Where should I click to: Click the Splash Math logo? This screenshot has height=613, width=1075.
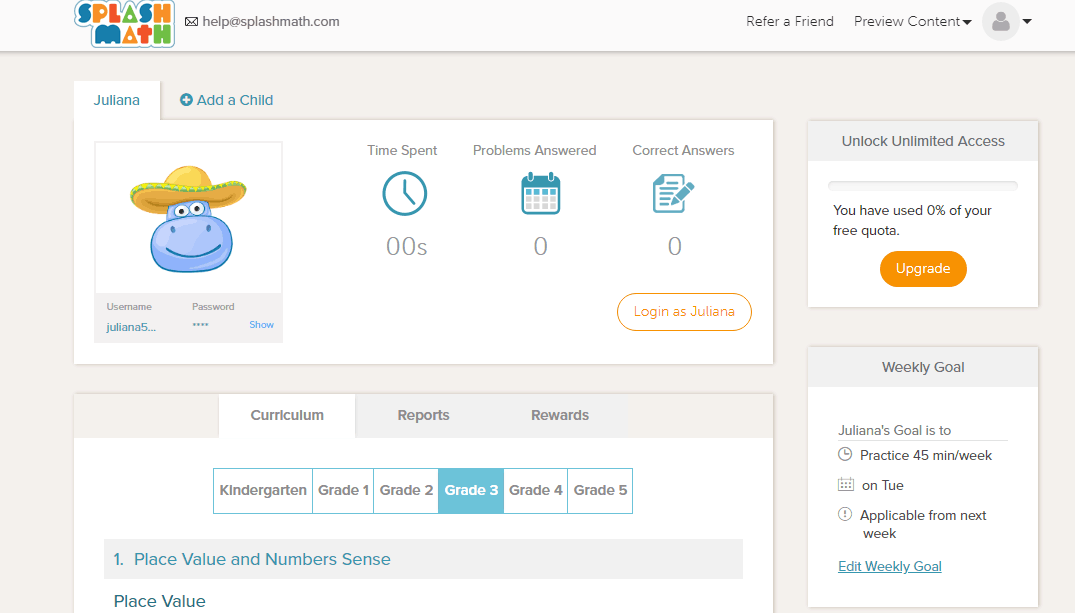[x=124, y=22]
